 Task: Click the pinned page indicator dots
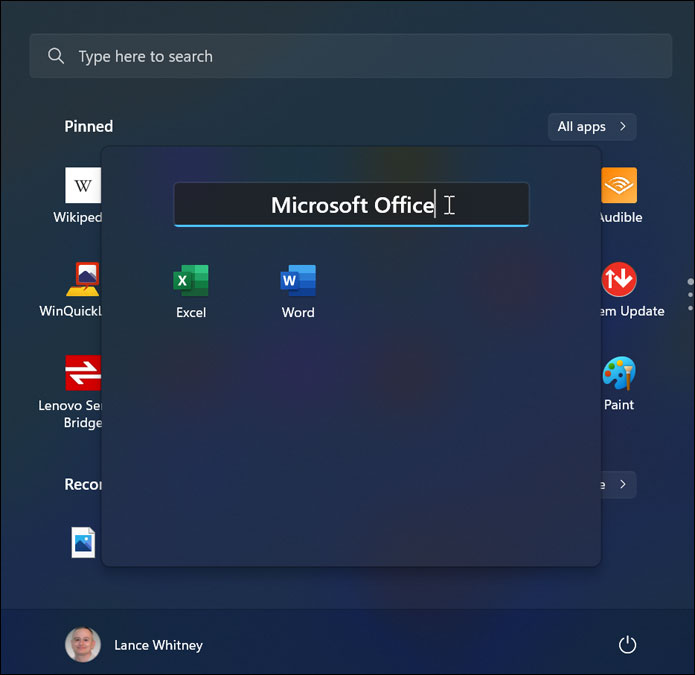click(x=690, y=295)
